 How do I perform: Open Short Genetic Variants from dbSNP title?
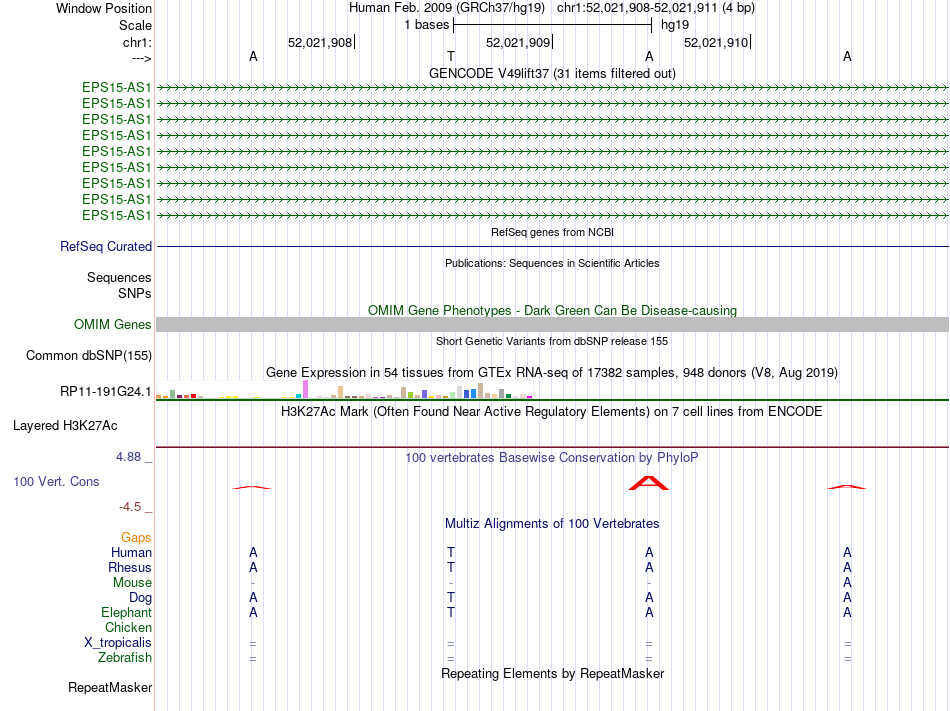[552, 341]
